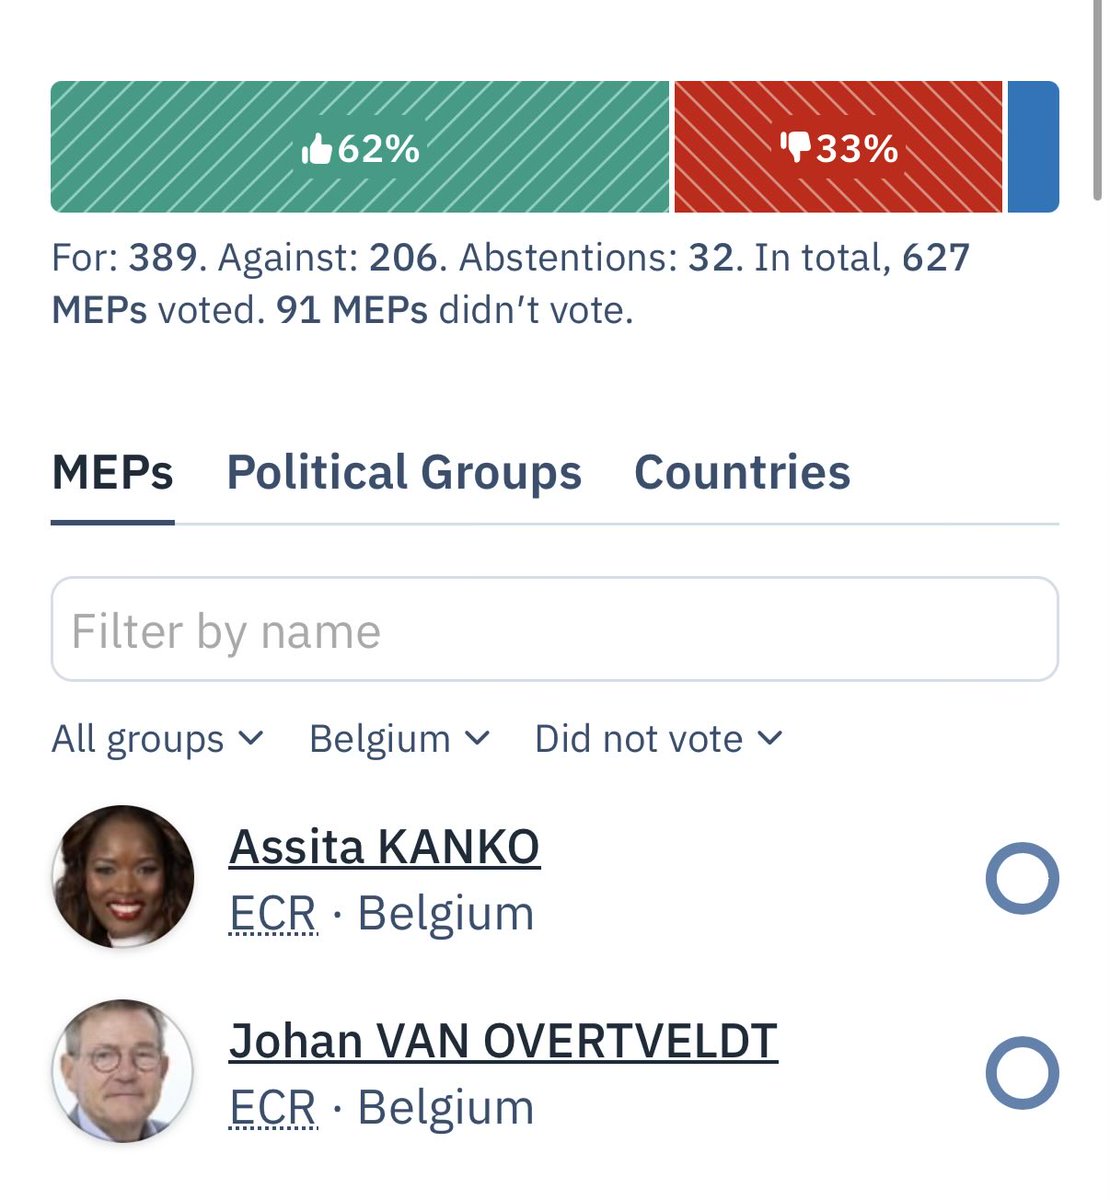Focus the Filter by name field

pos(555,629)
